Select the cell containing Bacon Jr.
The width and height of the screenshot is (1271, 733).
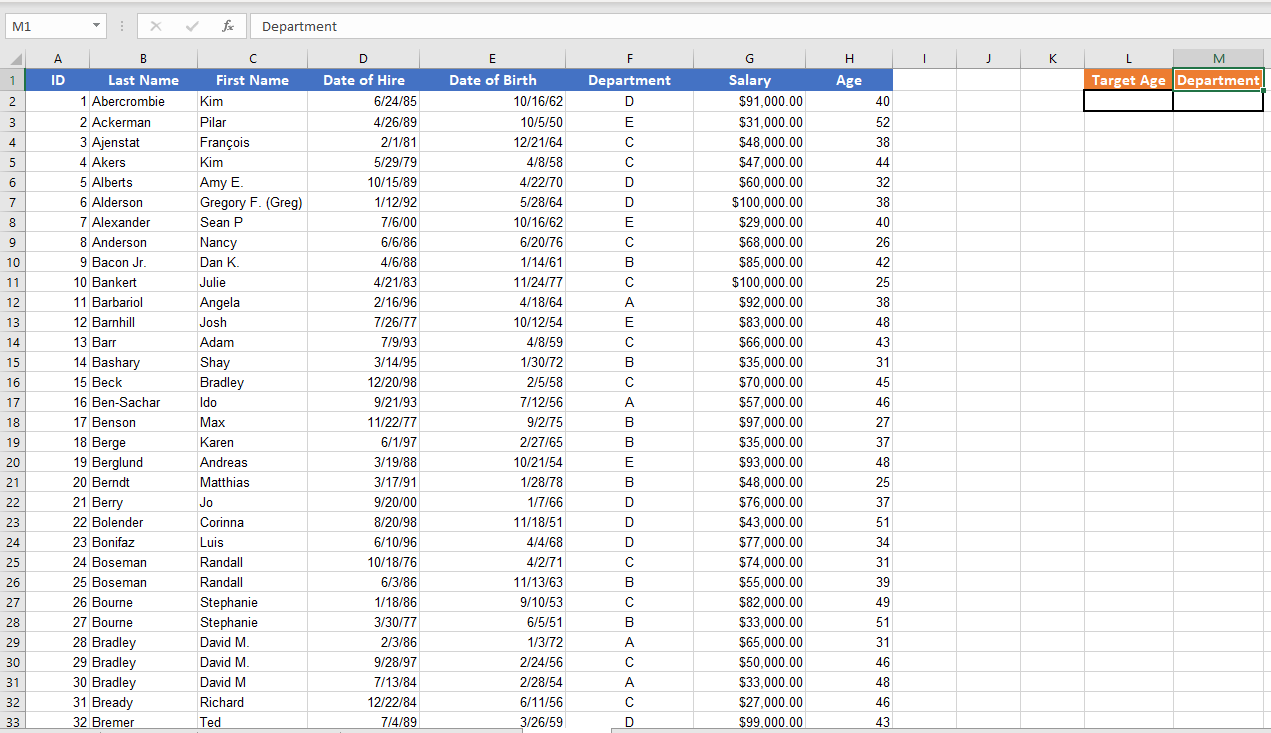pos(143,262)
